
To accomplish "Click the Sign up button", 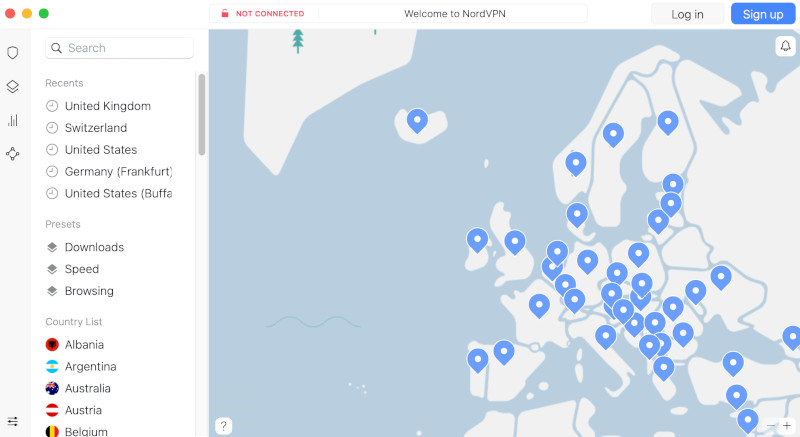I will 763,14.
